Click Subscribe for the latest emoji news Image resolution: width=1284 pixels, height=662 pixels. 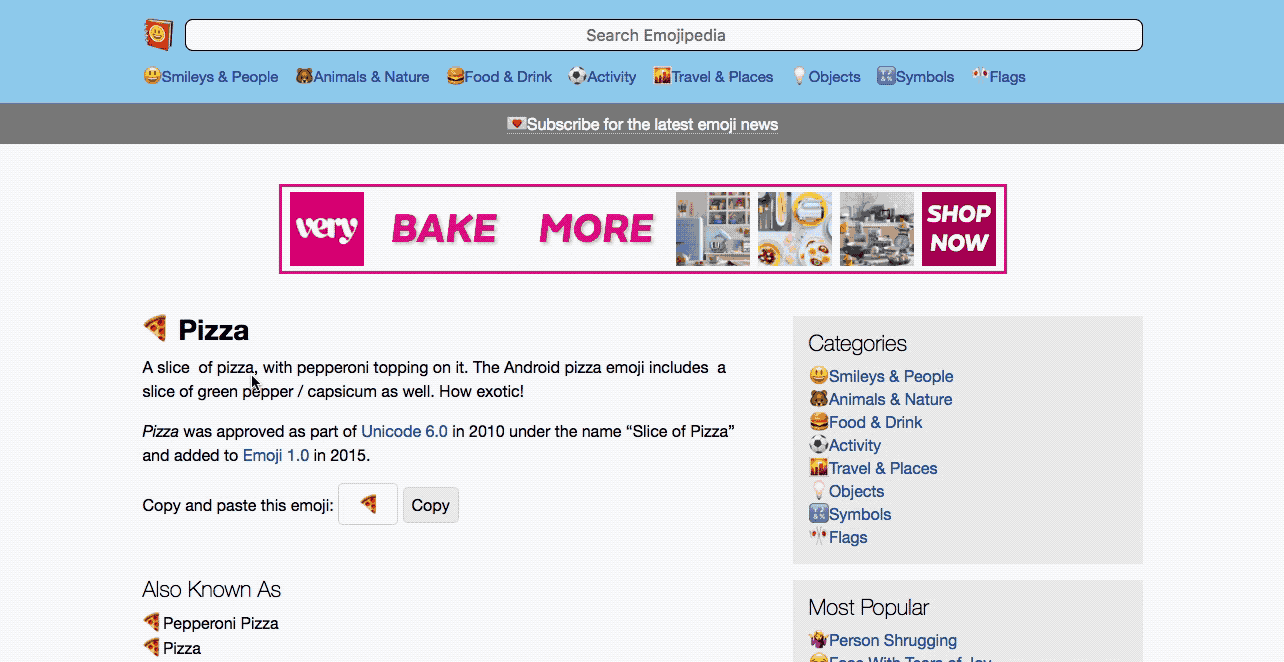pos(642,124)
